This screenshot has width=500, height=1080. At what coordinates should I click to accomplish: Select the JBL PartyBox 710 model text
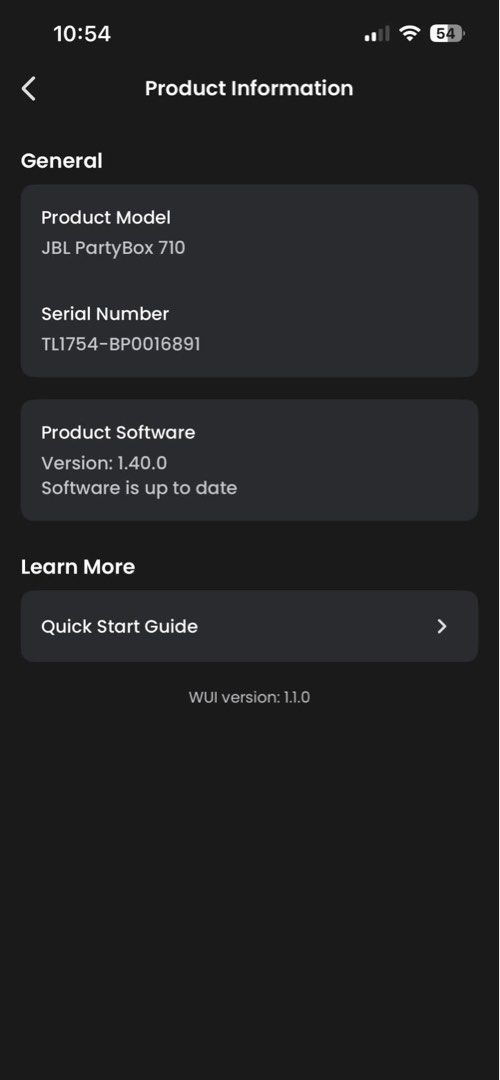[x=113, y=247]
